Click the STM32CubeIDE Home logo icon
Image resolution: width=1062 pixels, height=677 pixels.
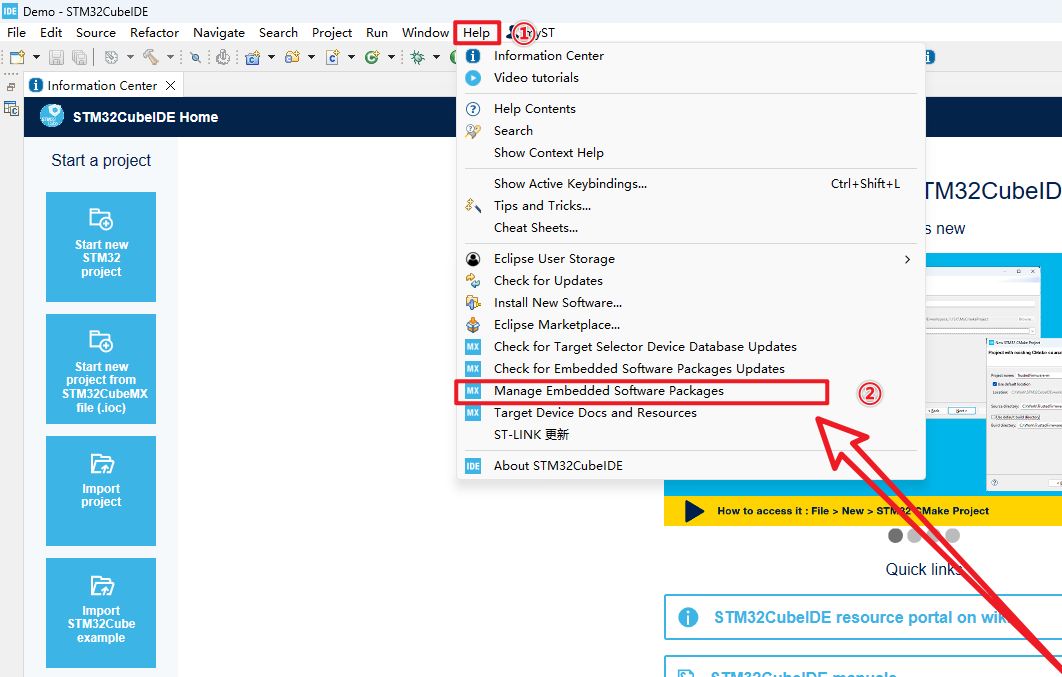click(x=52, y=116)
